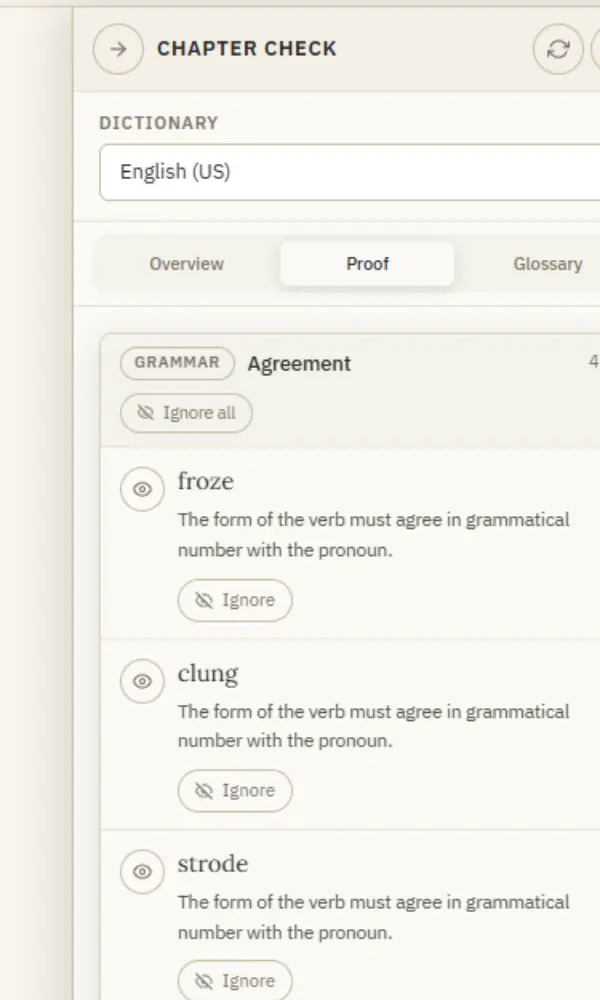The width and height of the screenshot is (600, 1000).
Task: Click the word 'strode' issue title
Action: pos(213,864)
